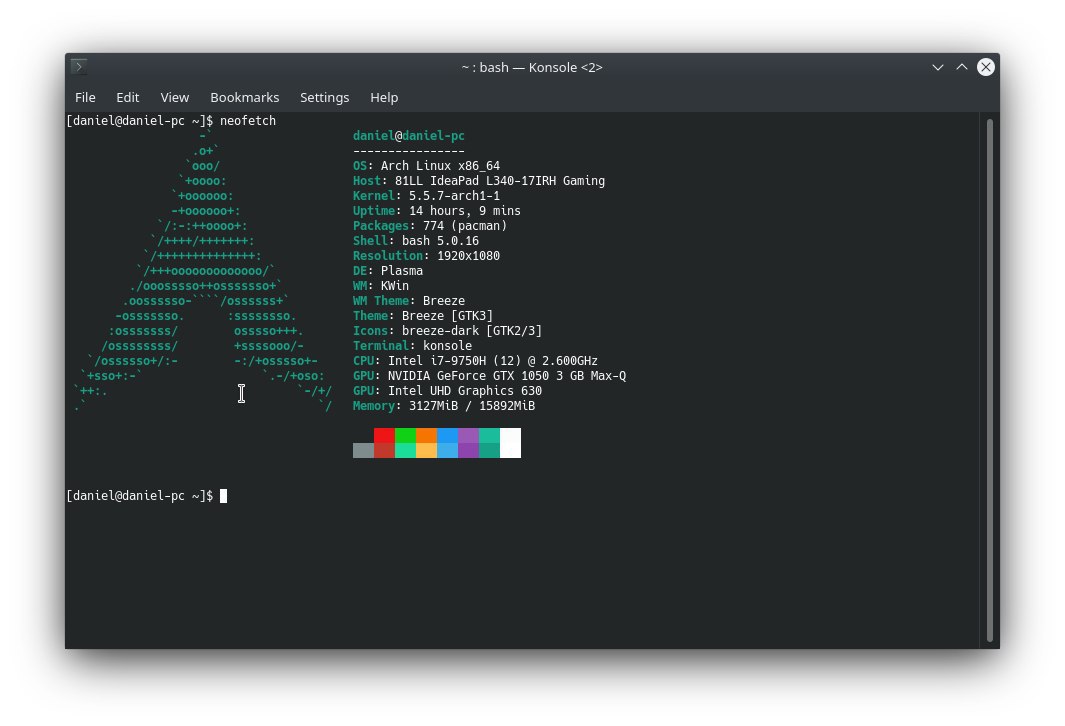The height and width of the screenshot is (726, 1065).
Task: Open the Settings menu
Action: pos(325,98)
